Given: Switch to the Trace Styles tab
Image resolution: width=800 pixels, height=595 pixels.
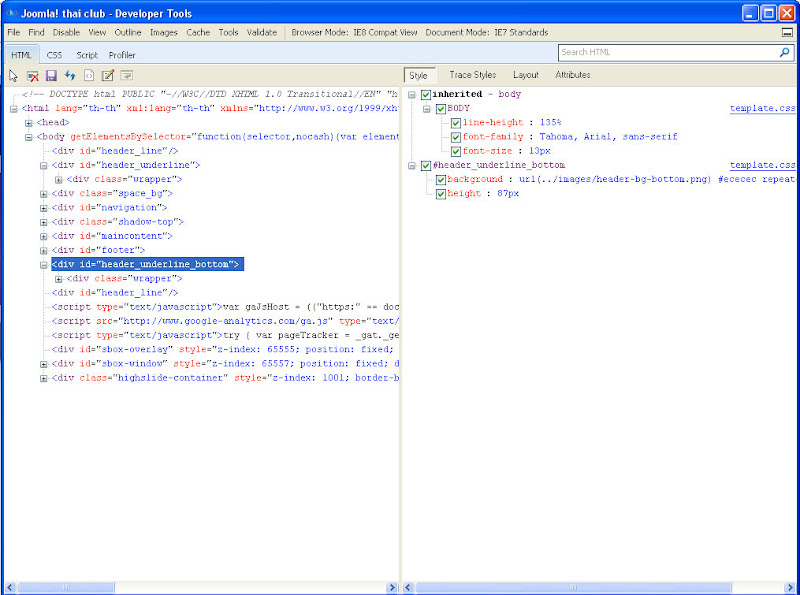Looking at the screenshot, I should click(472, 75).
